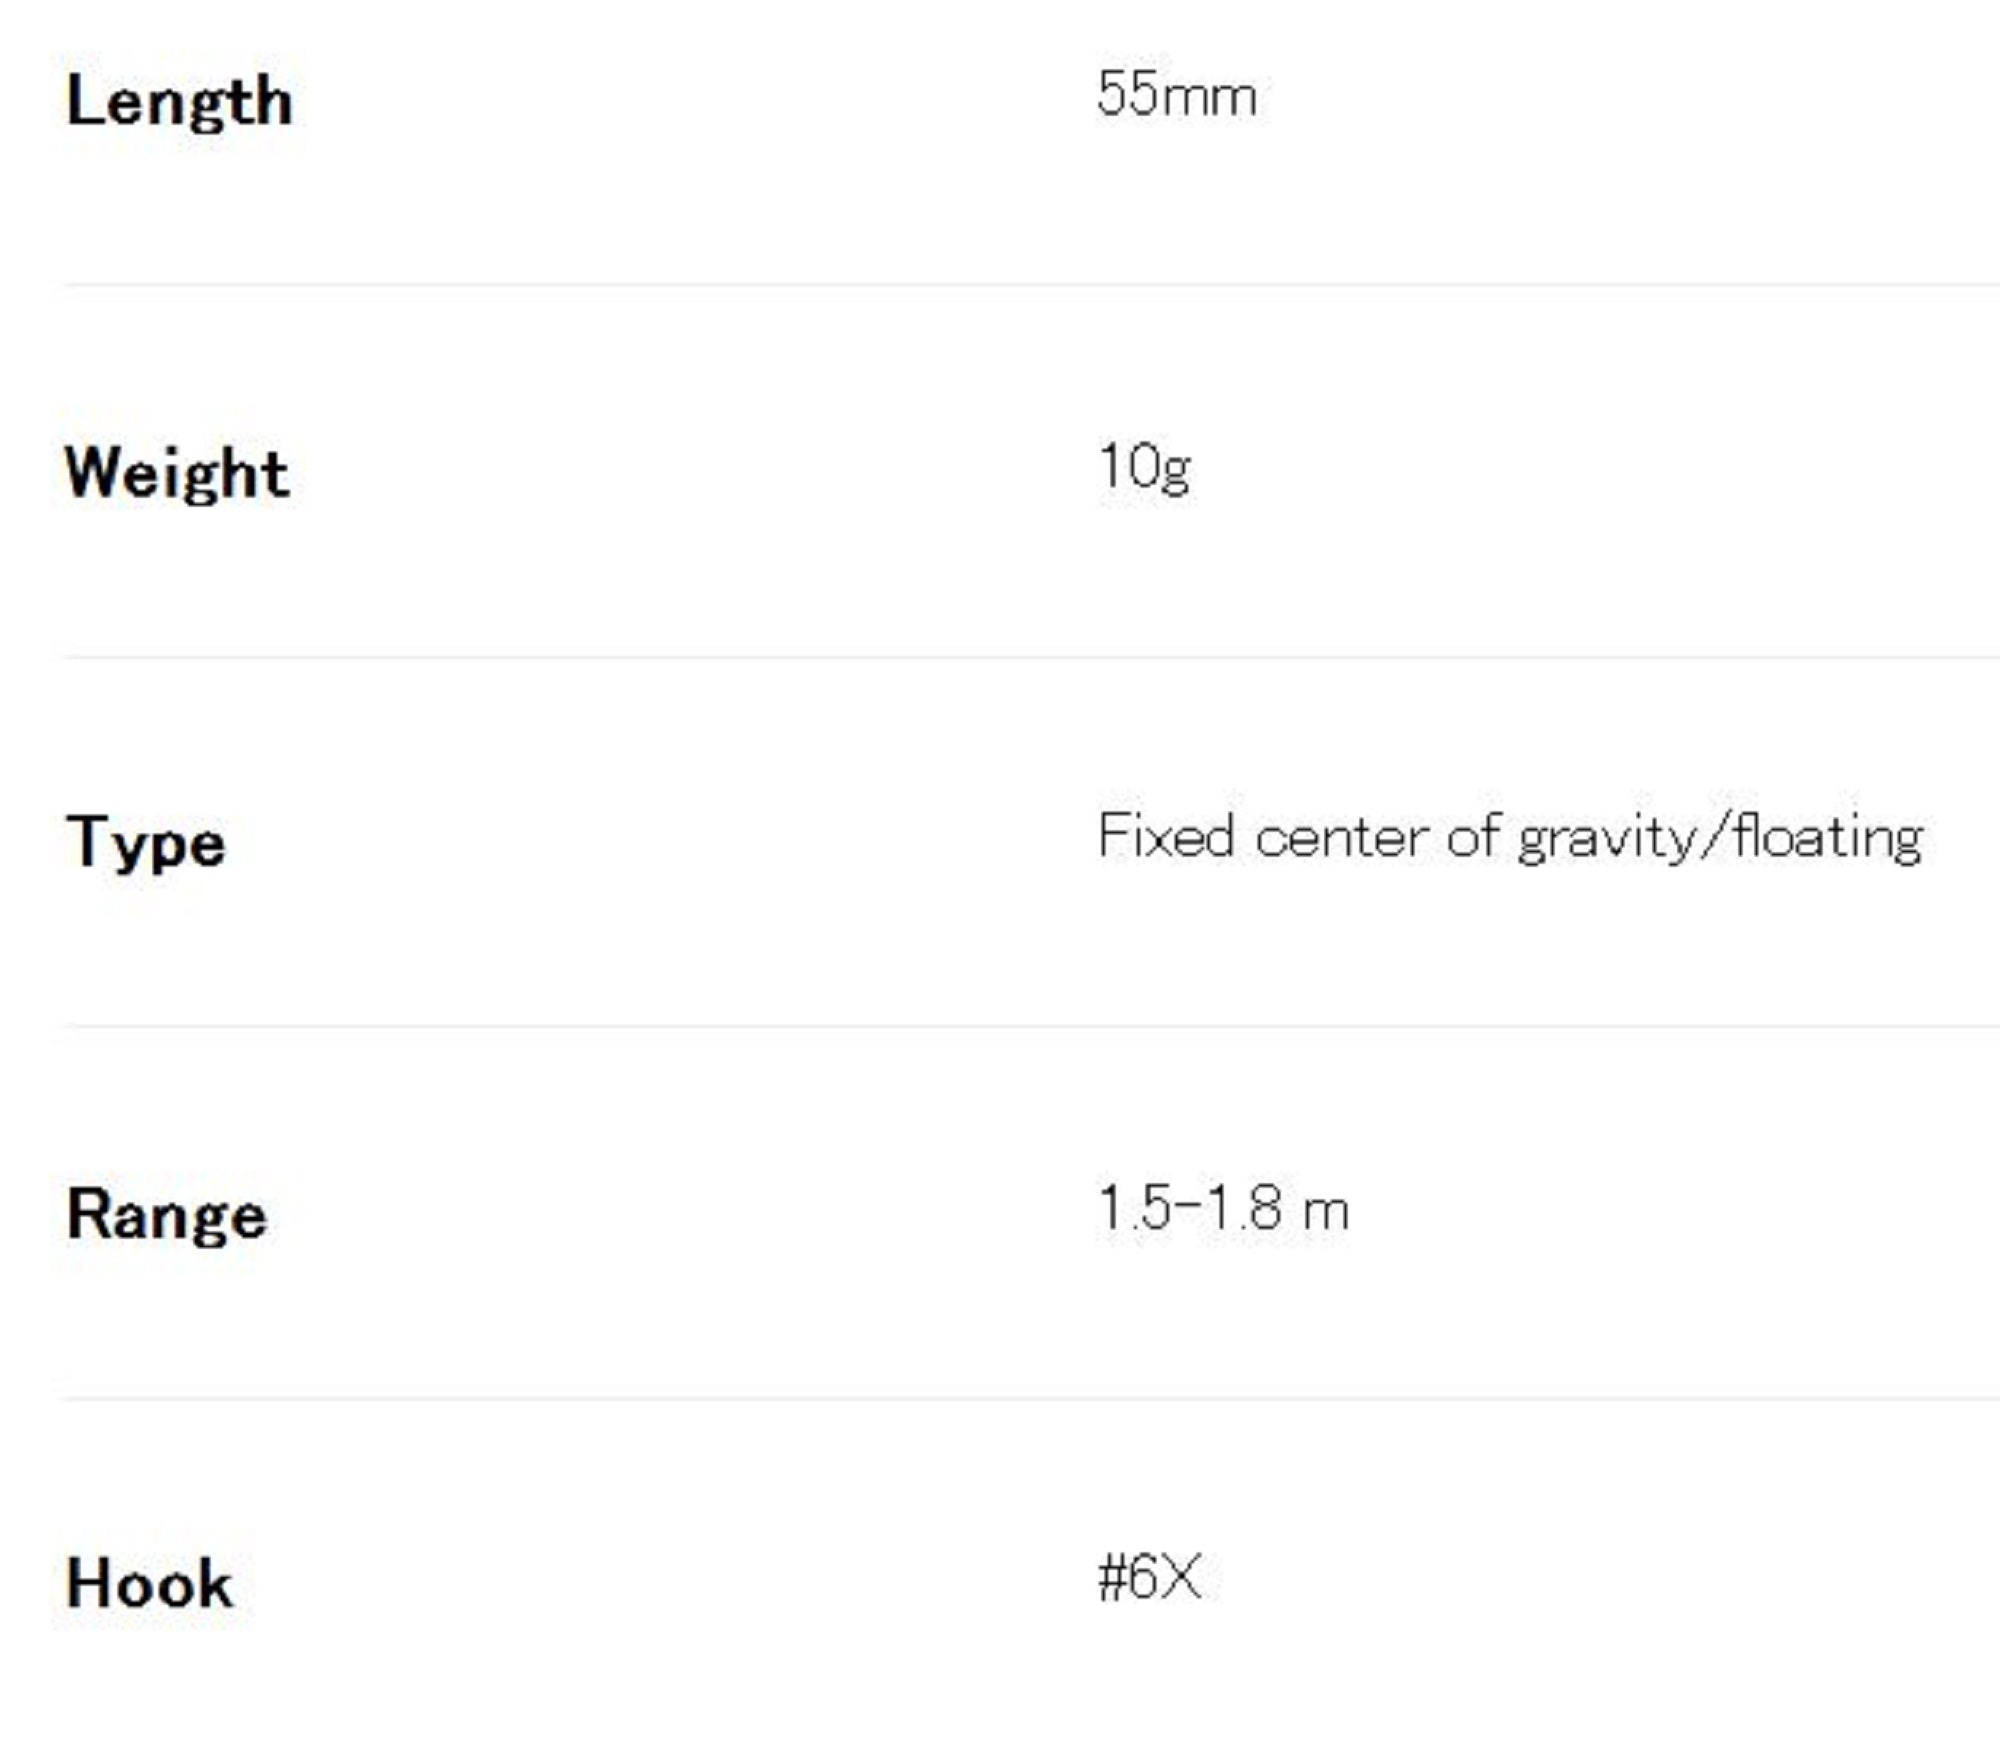Image resolution: width=2000 pixels, height=1738 pixels.
Task: Click the Range specification label
Action: click(167, 1215)
